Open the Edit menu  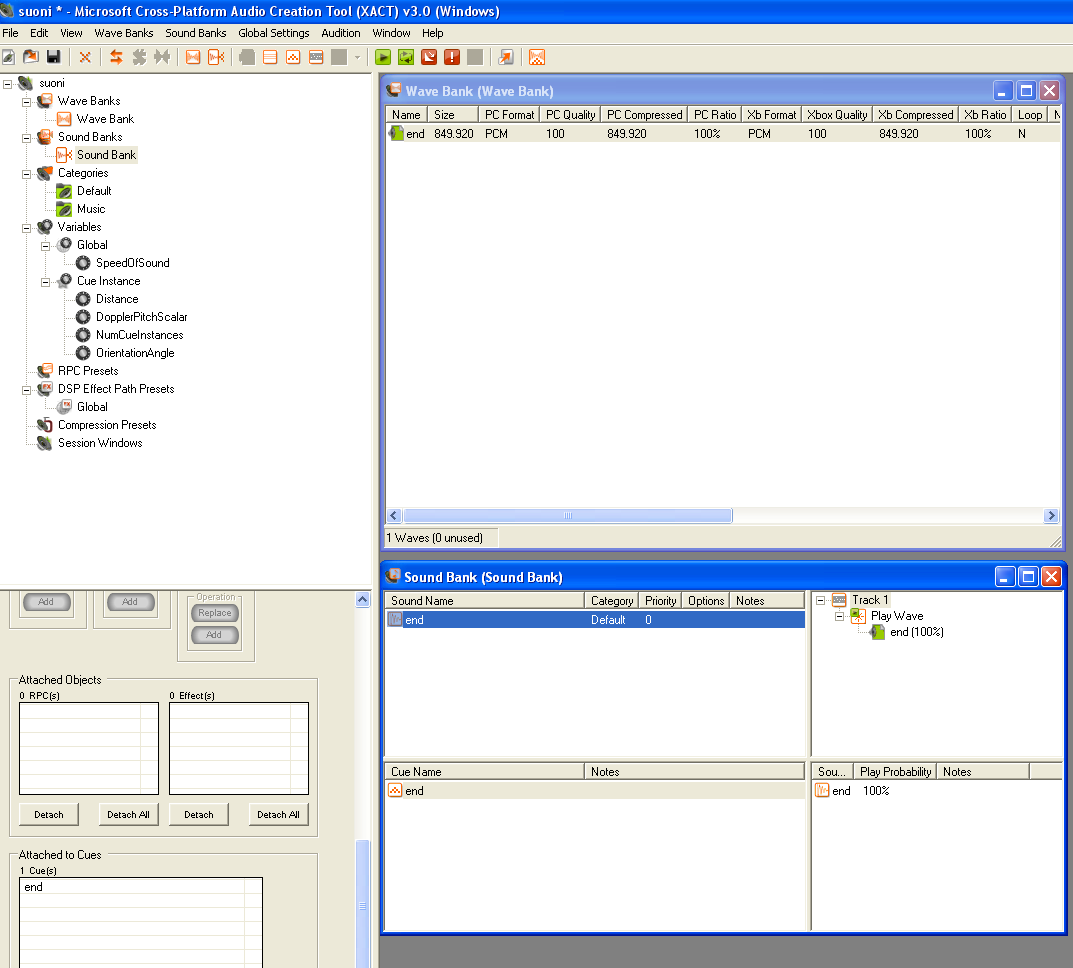[x=39, y=33]
